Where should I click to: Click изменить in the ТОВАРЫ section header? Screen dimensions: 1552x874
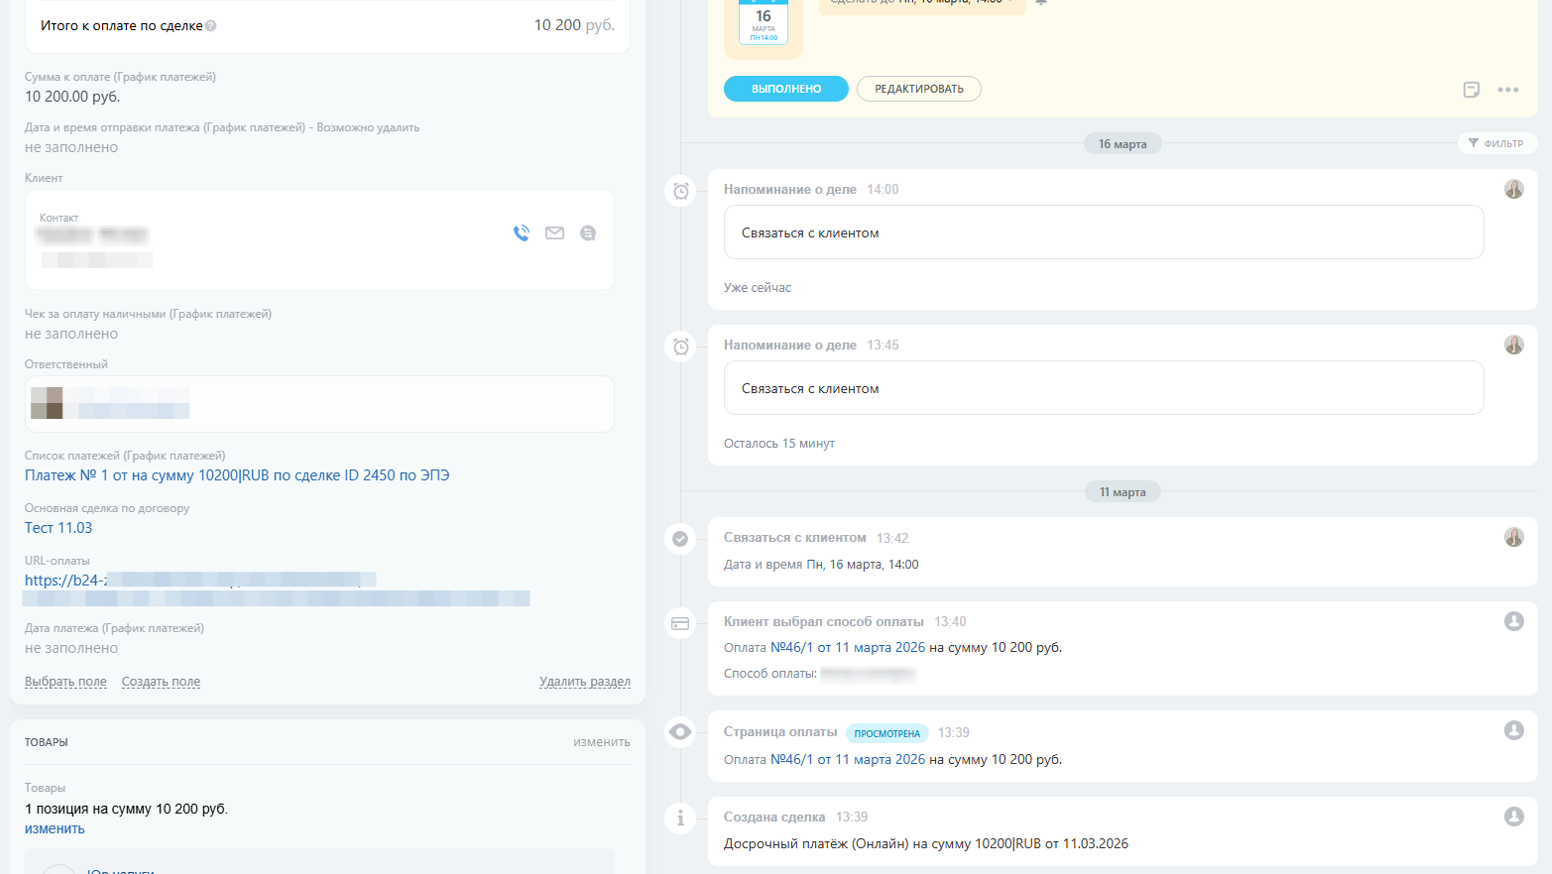click(601, 742)
